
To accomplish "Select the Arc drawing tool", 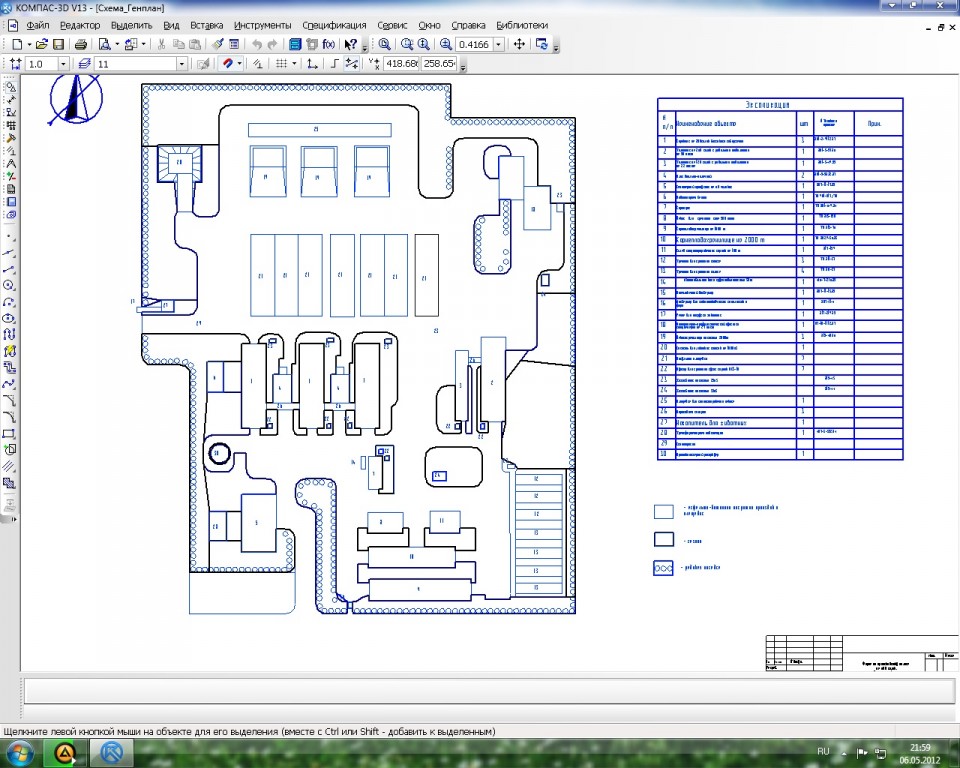I will 10,302.
